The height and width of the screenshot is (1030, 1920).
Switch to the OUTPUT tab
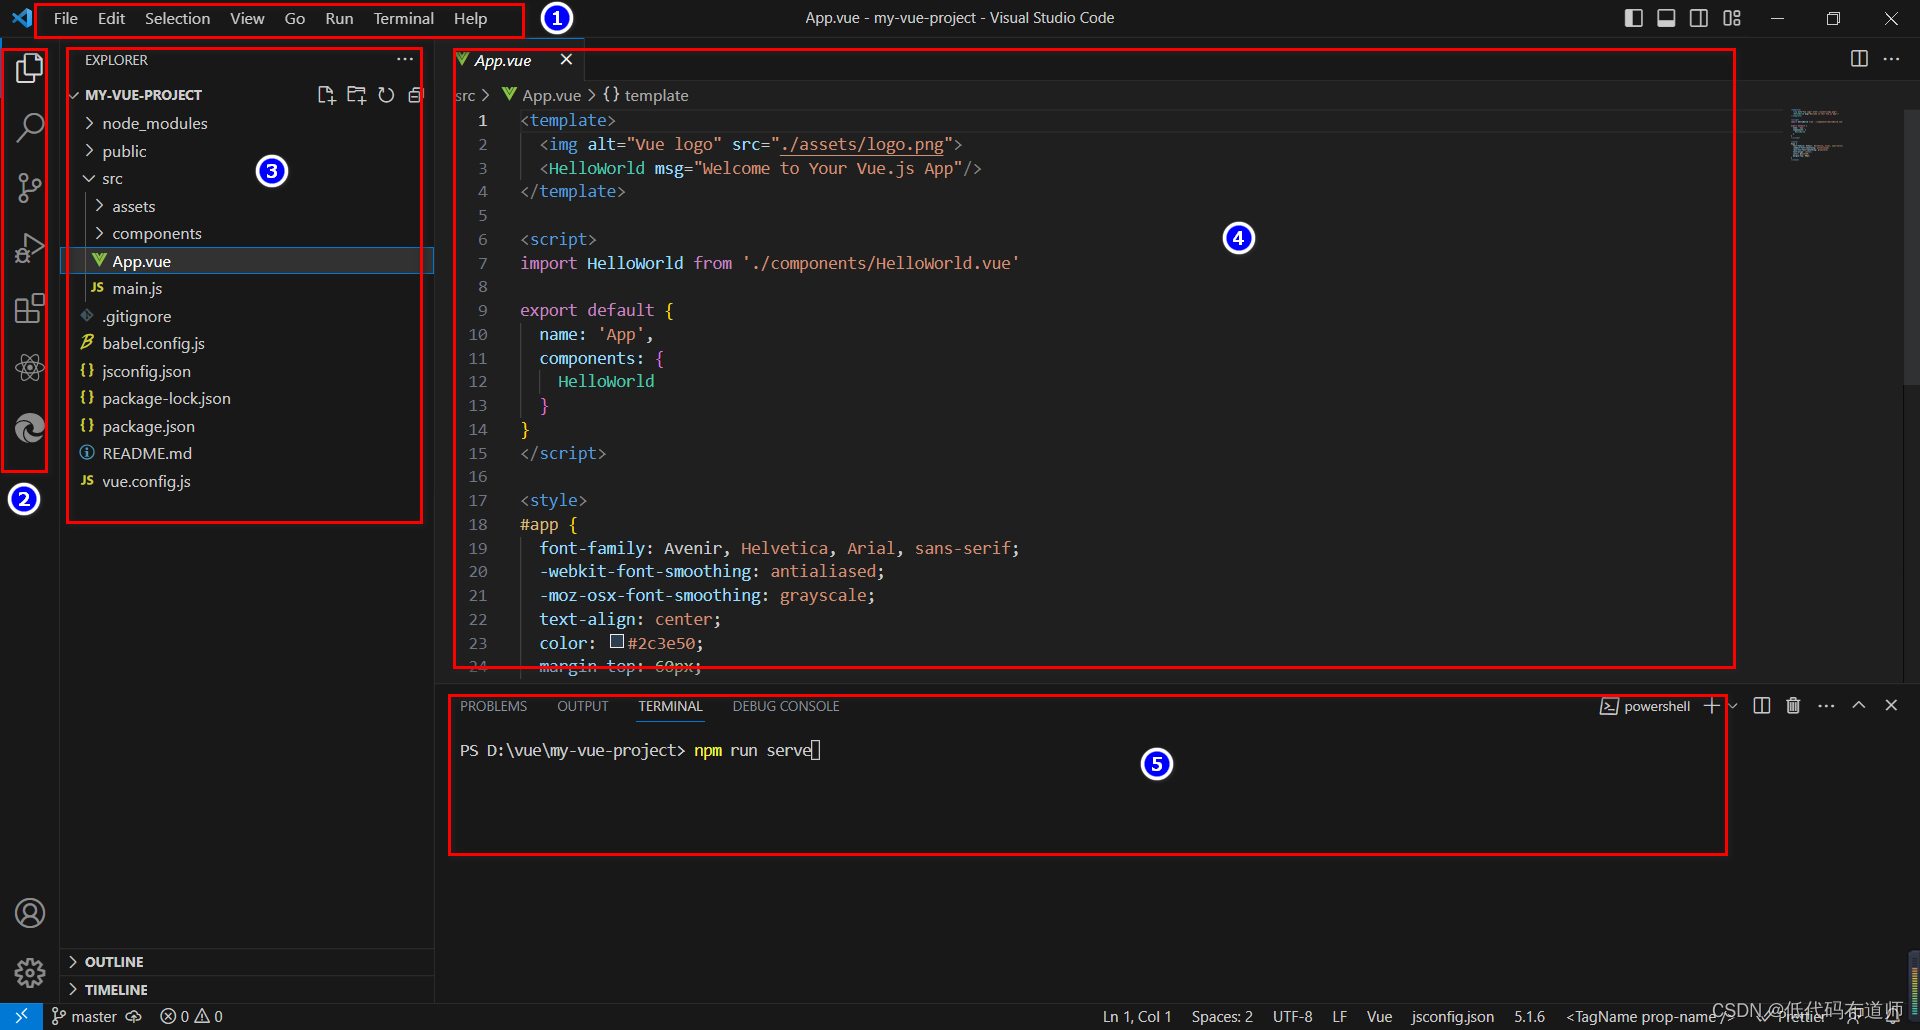coord(582,706)
